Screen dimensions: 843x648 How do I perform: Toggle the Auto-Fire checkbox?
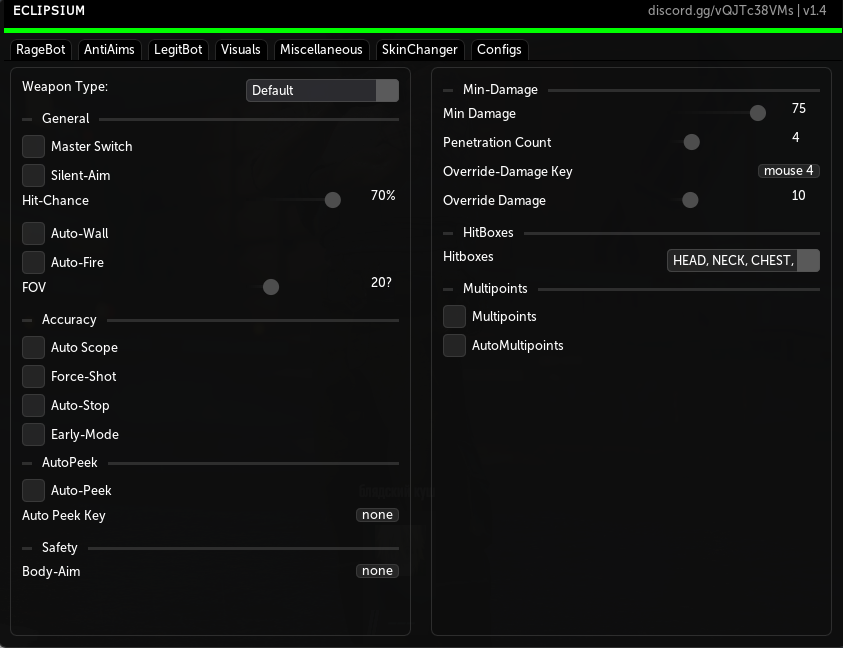click(x=33, y=262)
